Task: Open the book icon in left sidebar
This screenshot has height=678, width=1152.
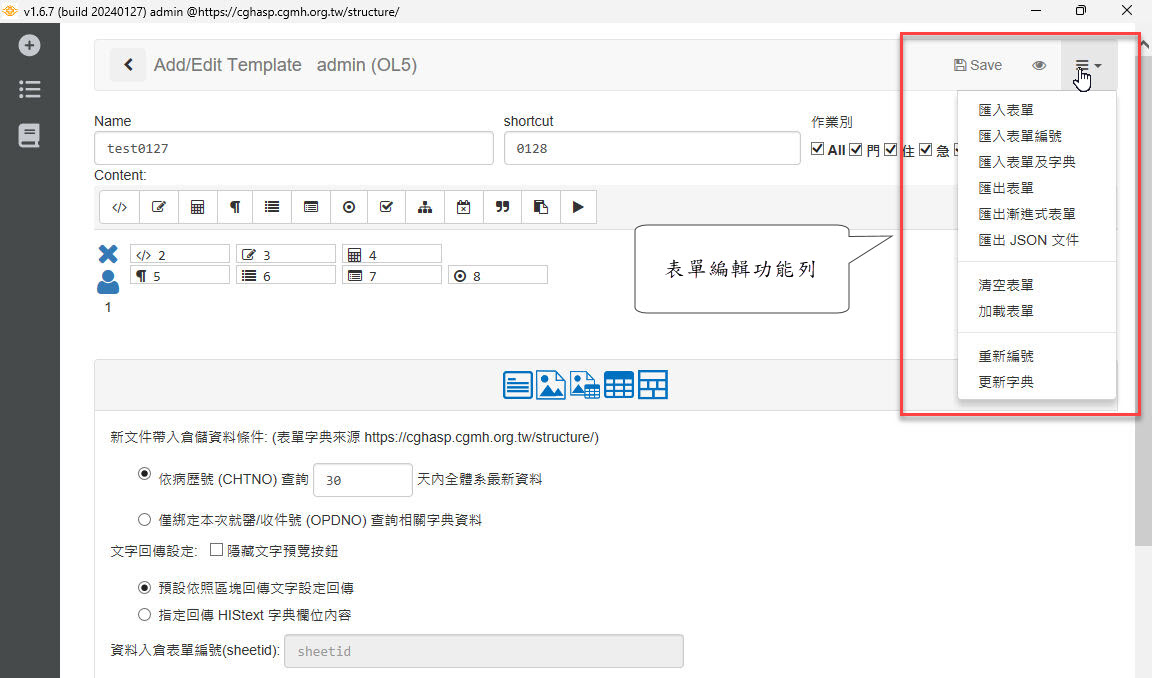Action: [x=29, y=136]
